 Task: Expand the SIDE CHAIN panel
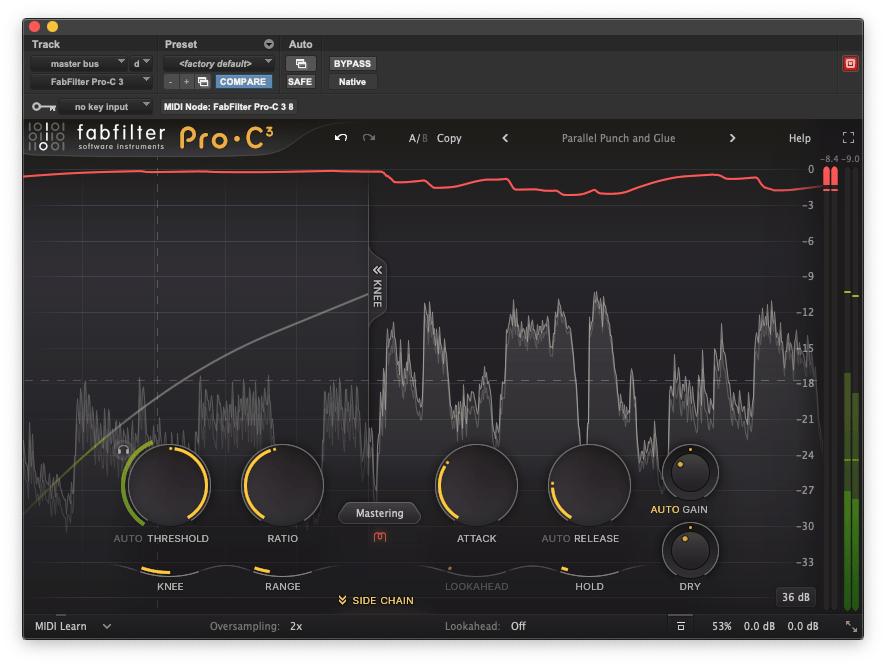point(378,600)
